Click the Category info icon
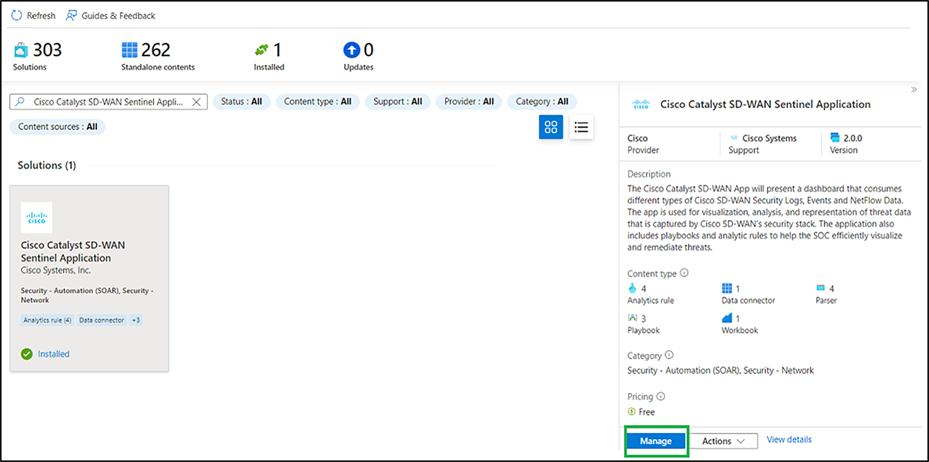929x462 pixels. (669, 355)
